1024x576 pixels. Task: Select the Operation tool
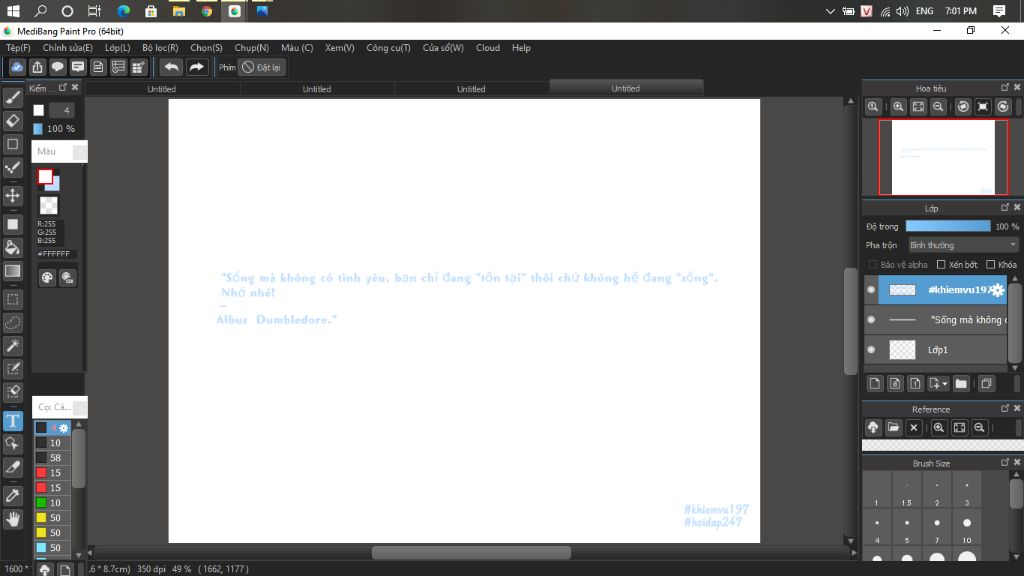[12, 444]
